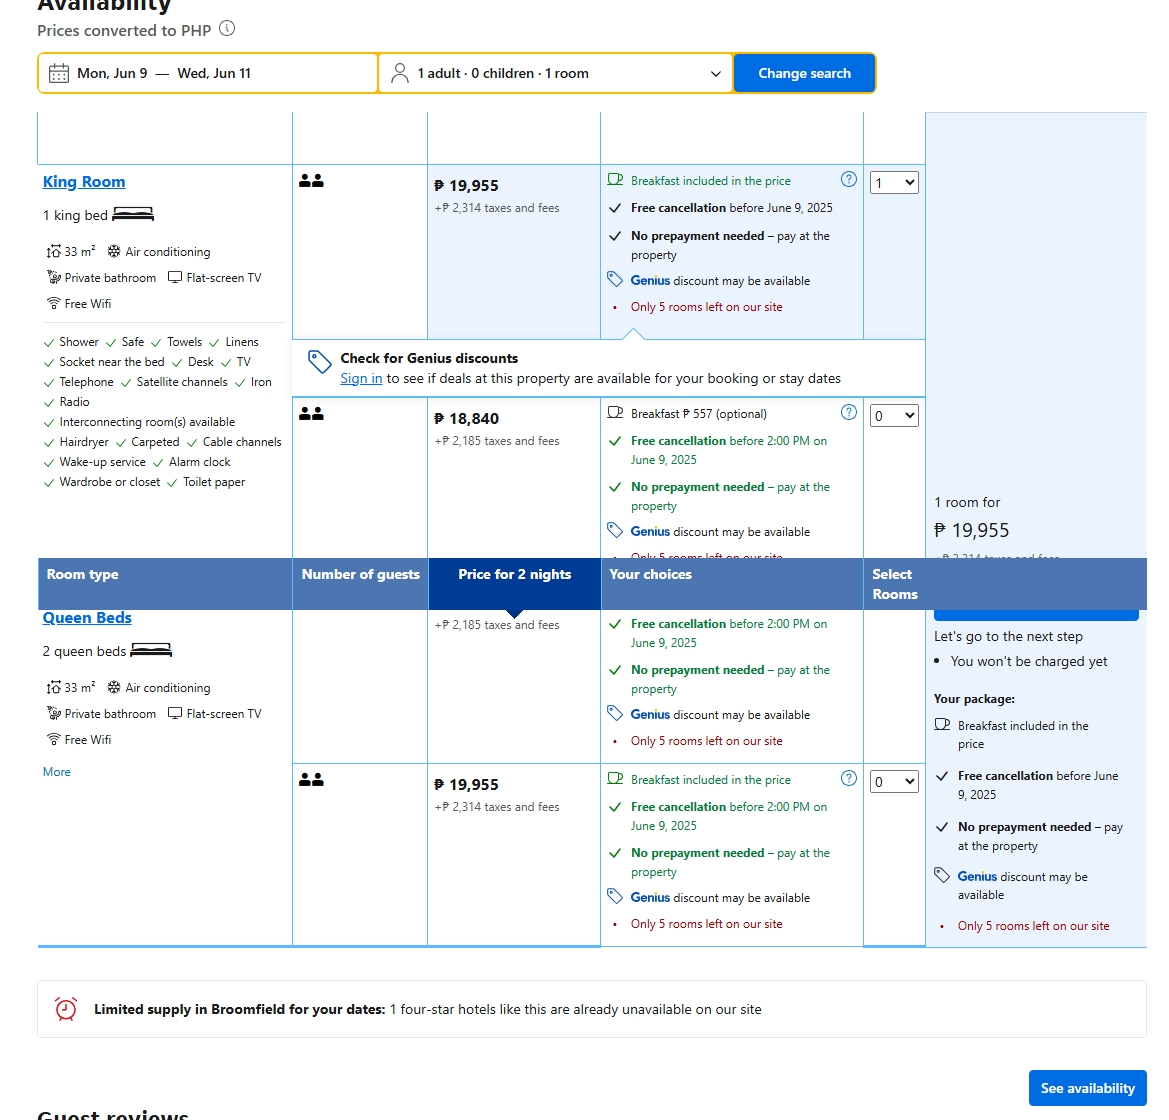Click the Free Wifi icon under Queen Beds
Viewport: 1169px width, 1120px height.
point(54,739)
